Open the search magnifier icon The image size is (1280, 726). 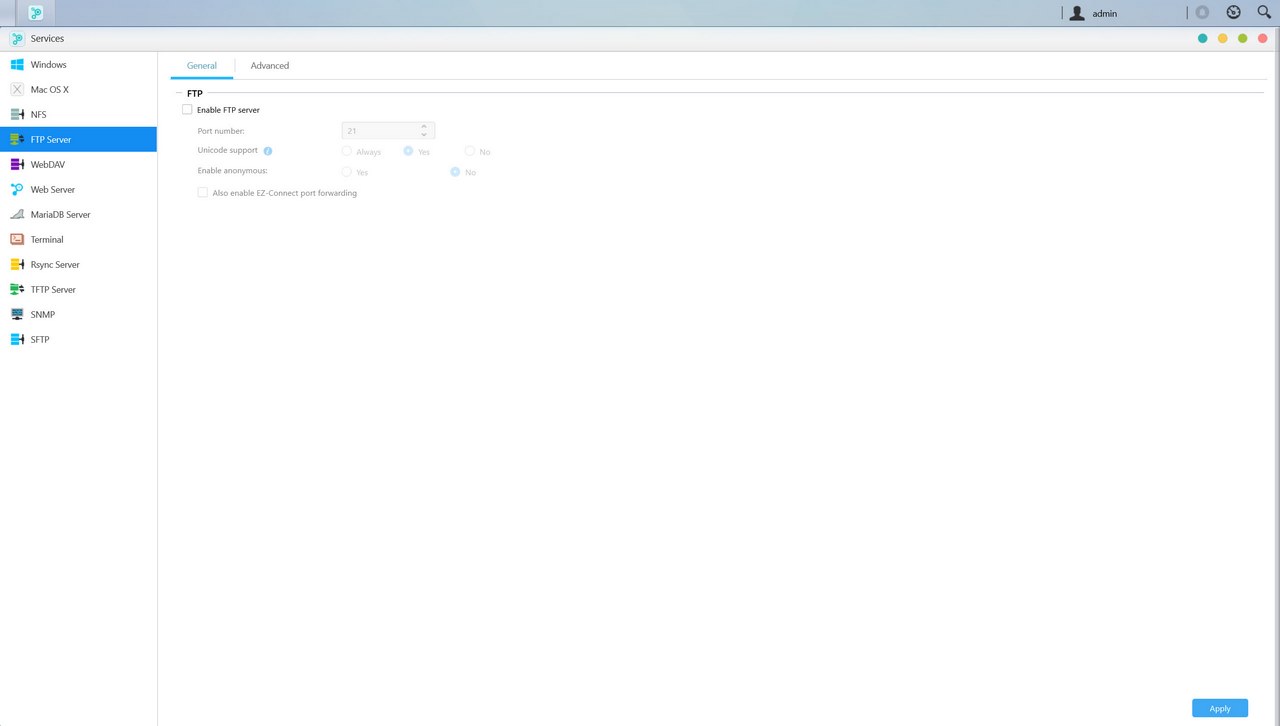1264,13
